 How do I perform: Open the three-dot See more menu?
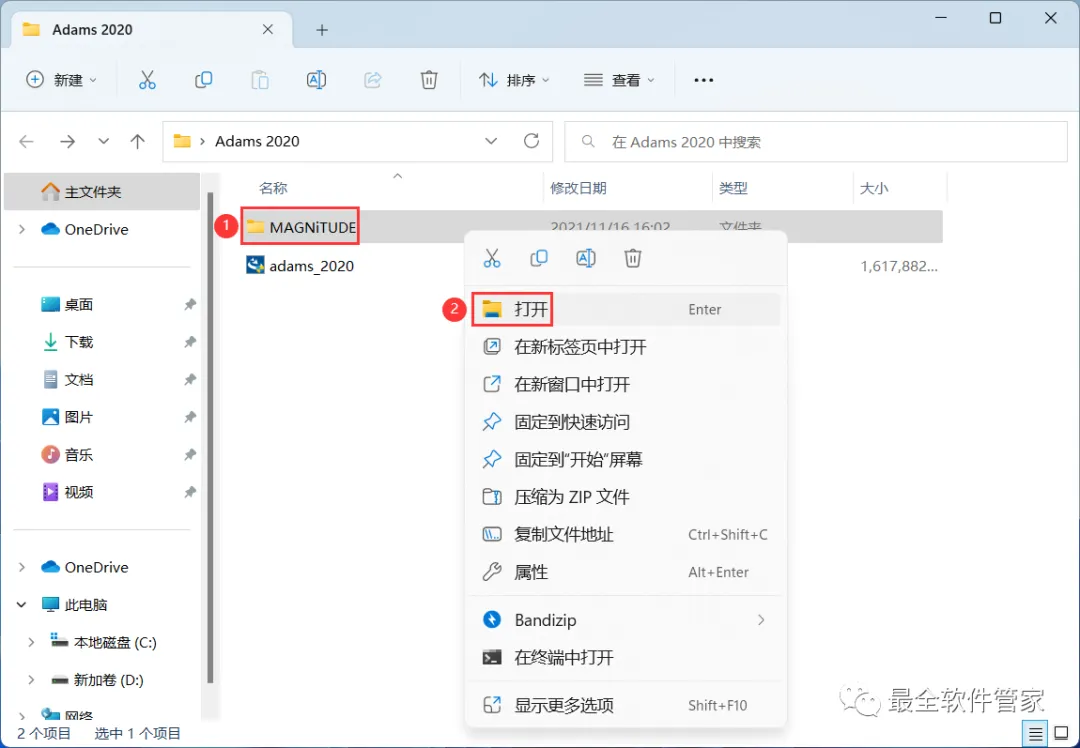click(703, 80)
